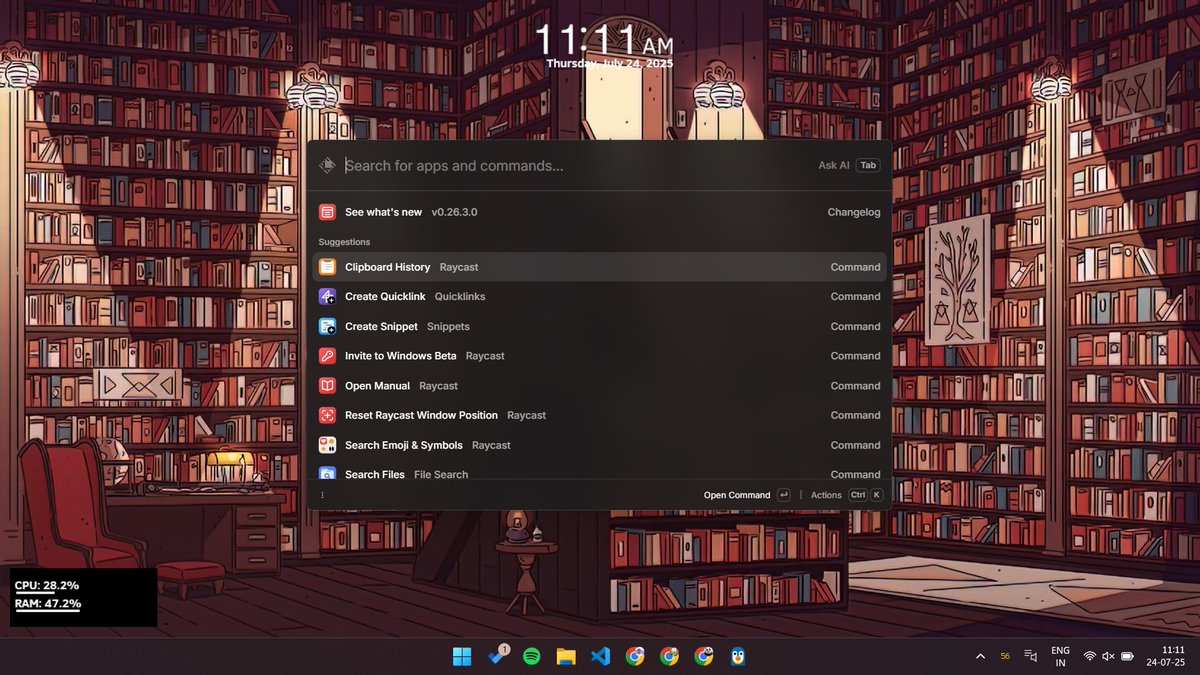Screen dimensions: 1200x675
Task: Select Reset Raycast Window Position command
Action: (599, 415)
